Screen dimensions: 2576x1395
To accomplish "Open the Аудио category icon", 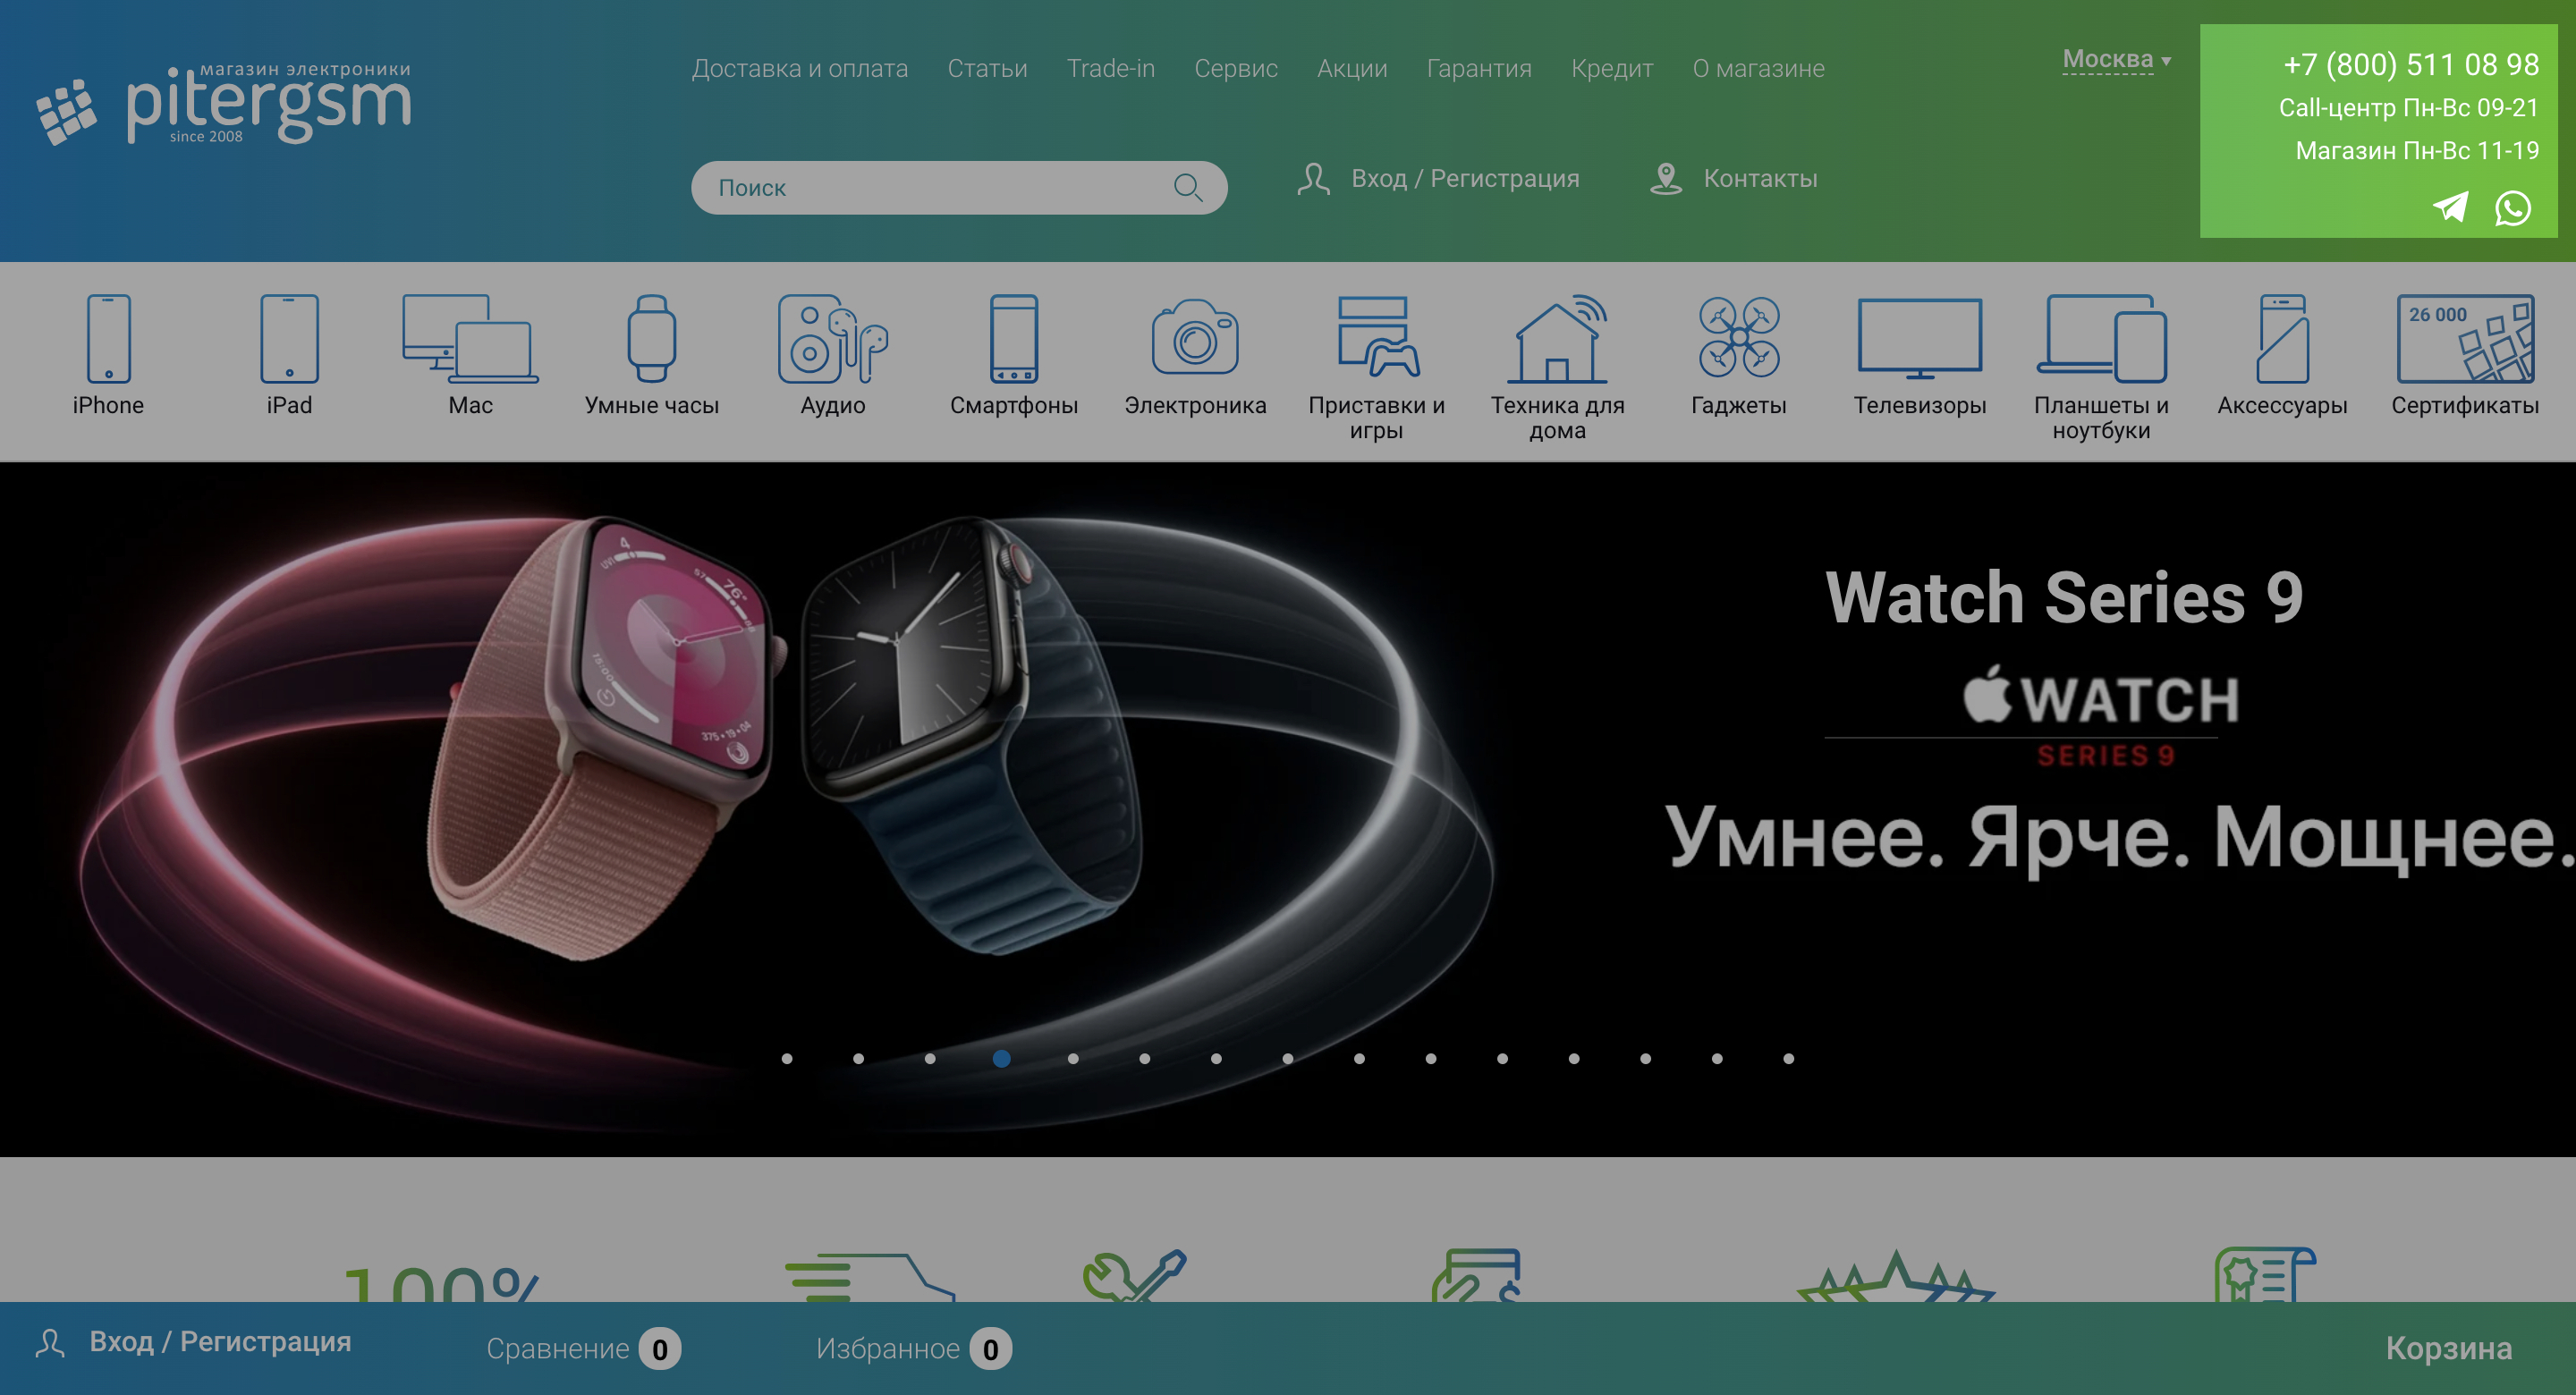I will point(833,339).
